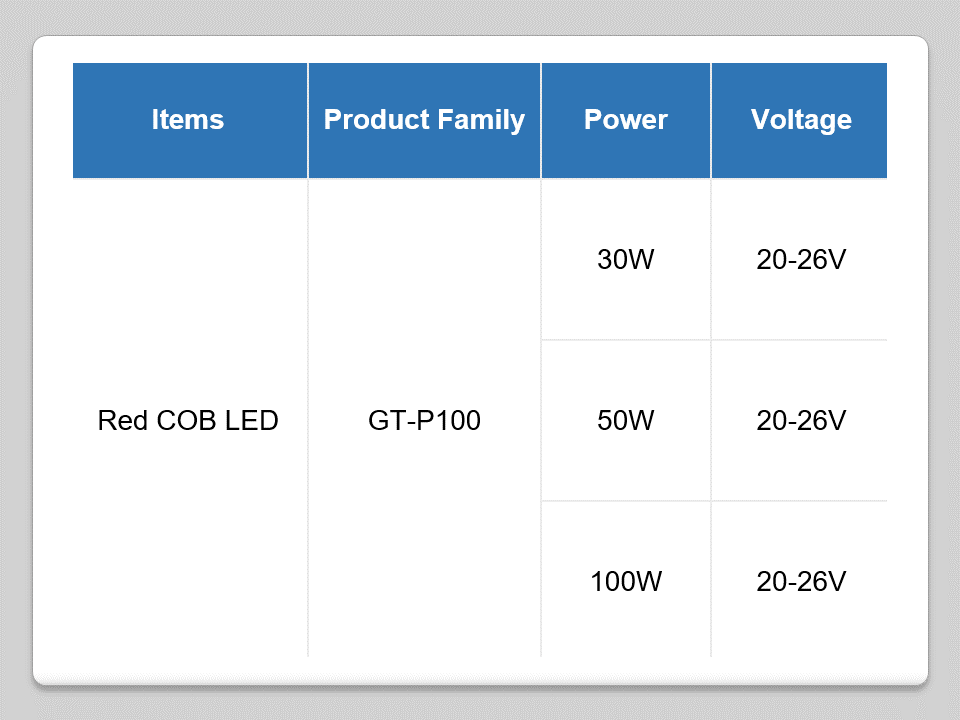Select the 20-26V cell in the 100W row
The height and width of the screenshot is (720, 960).
(800, 581)
